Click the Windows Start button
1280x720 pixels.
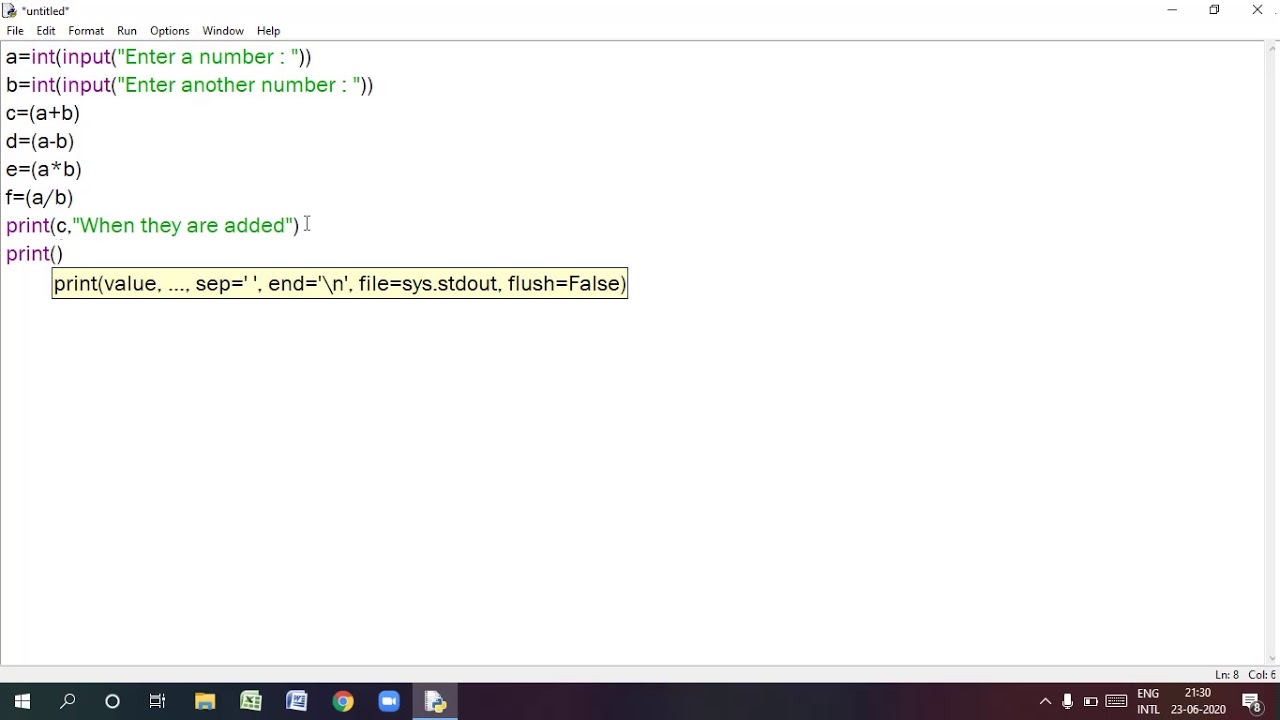(x=22, y=702)
